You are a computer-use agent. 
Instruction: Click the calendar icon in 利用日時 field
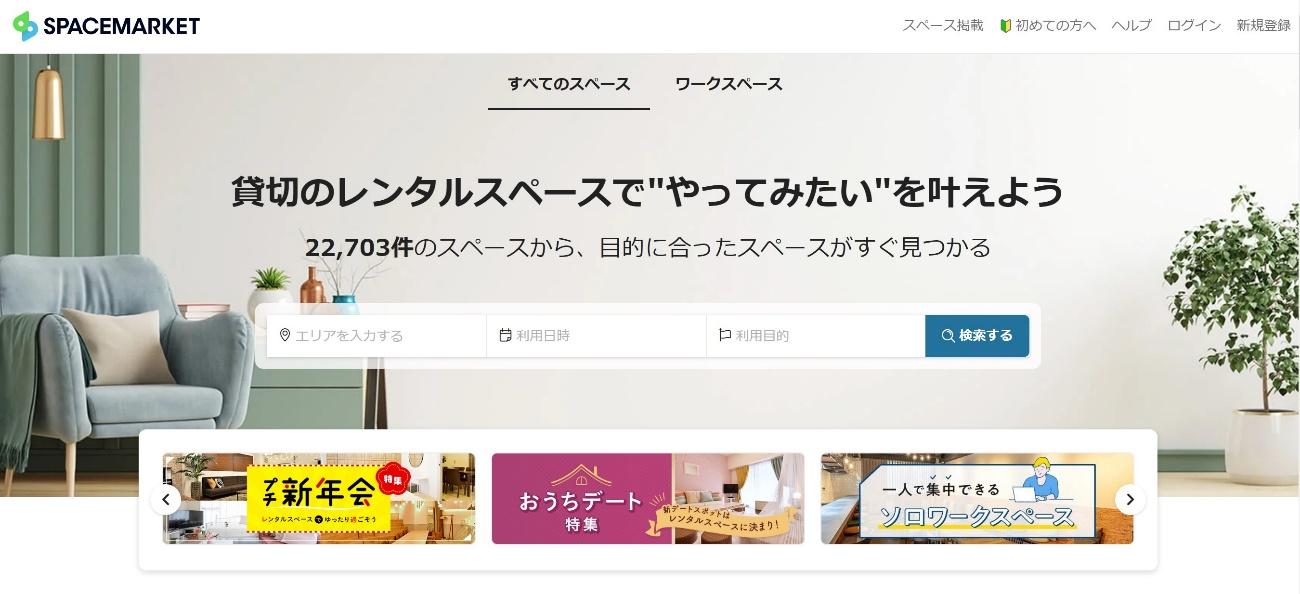coord(505,335)
